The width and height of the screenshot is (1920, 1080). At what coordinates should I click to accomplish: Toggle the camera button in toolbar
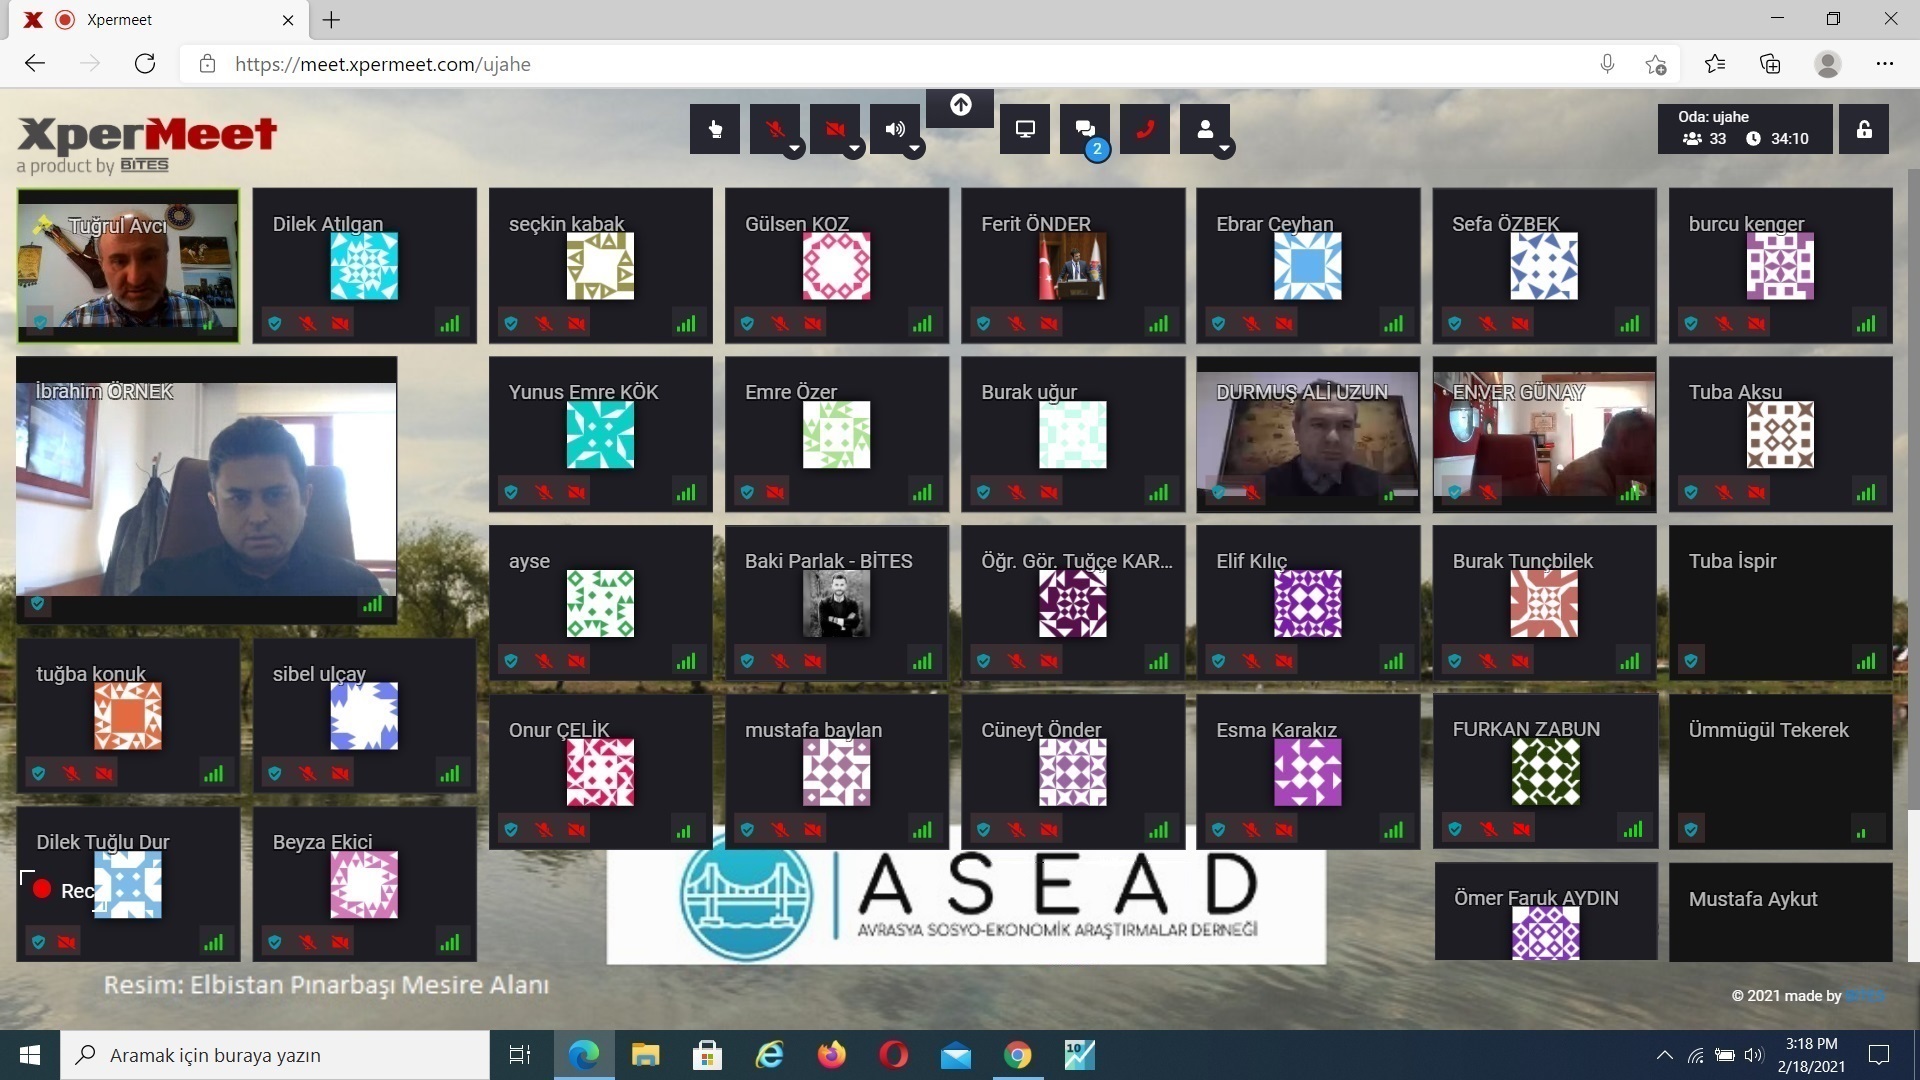[833, 129]
